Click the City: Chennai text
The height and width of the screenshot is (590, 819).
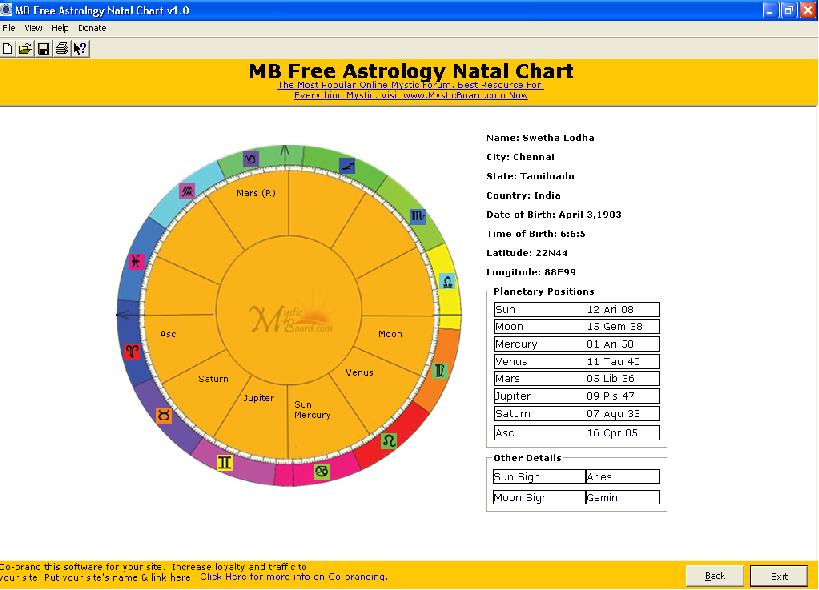520,157
